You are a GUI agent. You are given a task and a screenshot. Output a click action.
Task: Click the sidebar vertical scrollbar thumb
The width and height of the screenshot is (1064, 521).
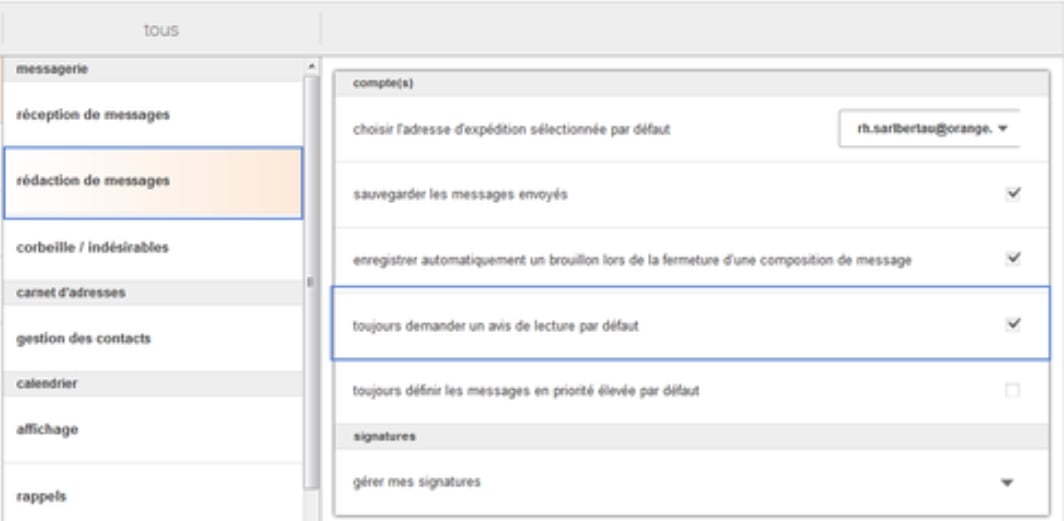310,280
